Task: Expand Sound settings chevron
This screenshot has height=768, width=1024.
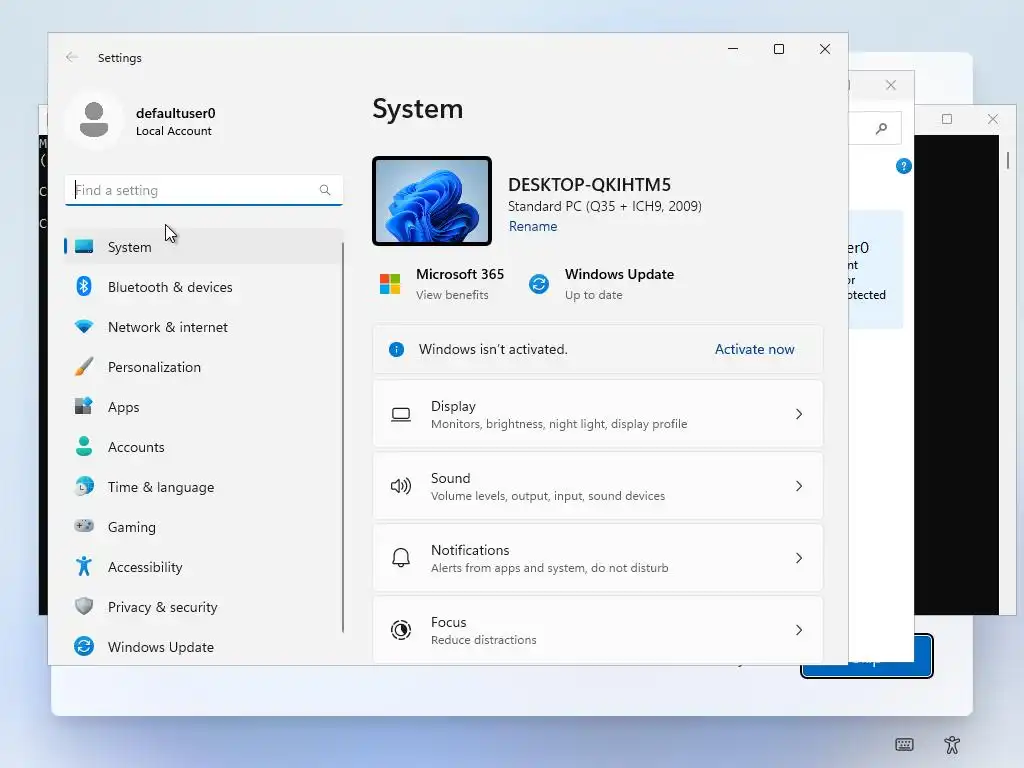Action: click(799, 486)
